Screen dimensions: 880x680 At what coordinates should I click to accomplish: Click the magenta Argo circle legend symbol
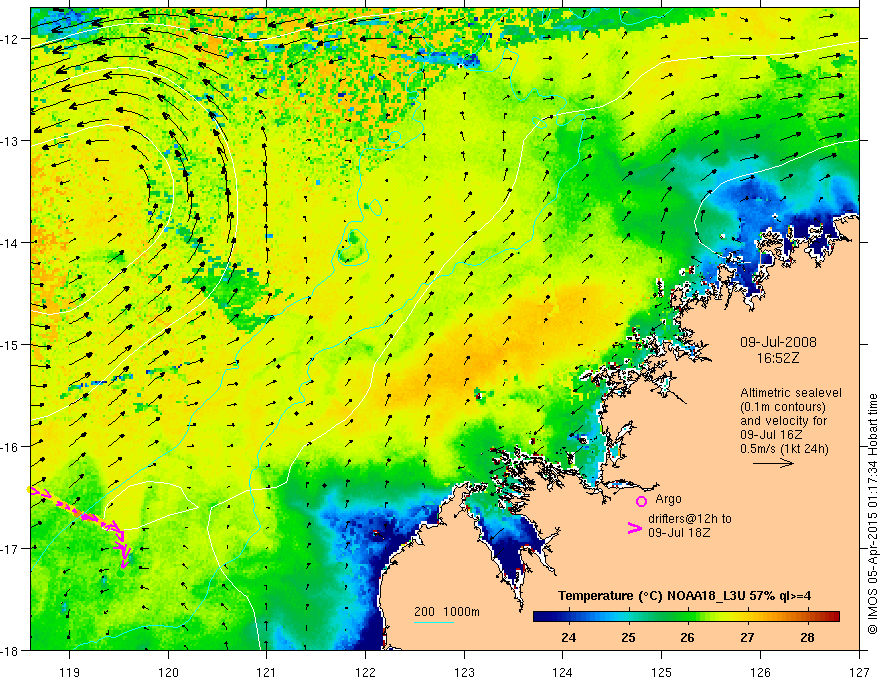pyautogui.click(x=641, y=501)
